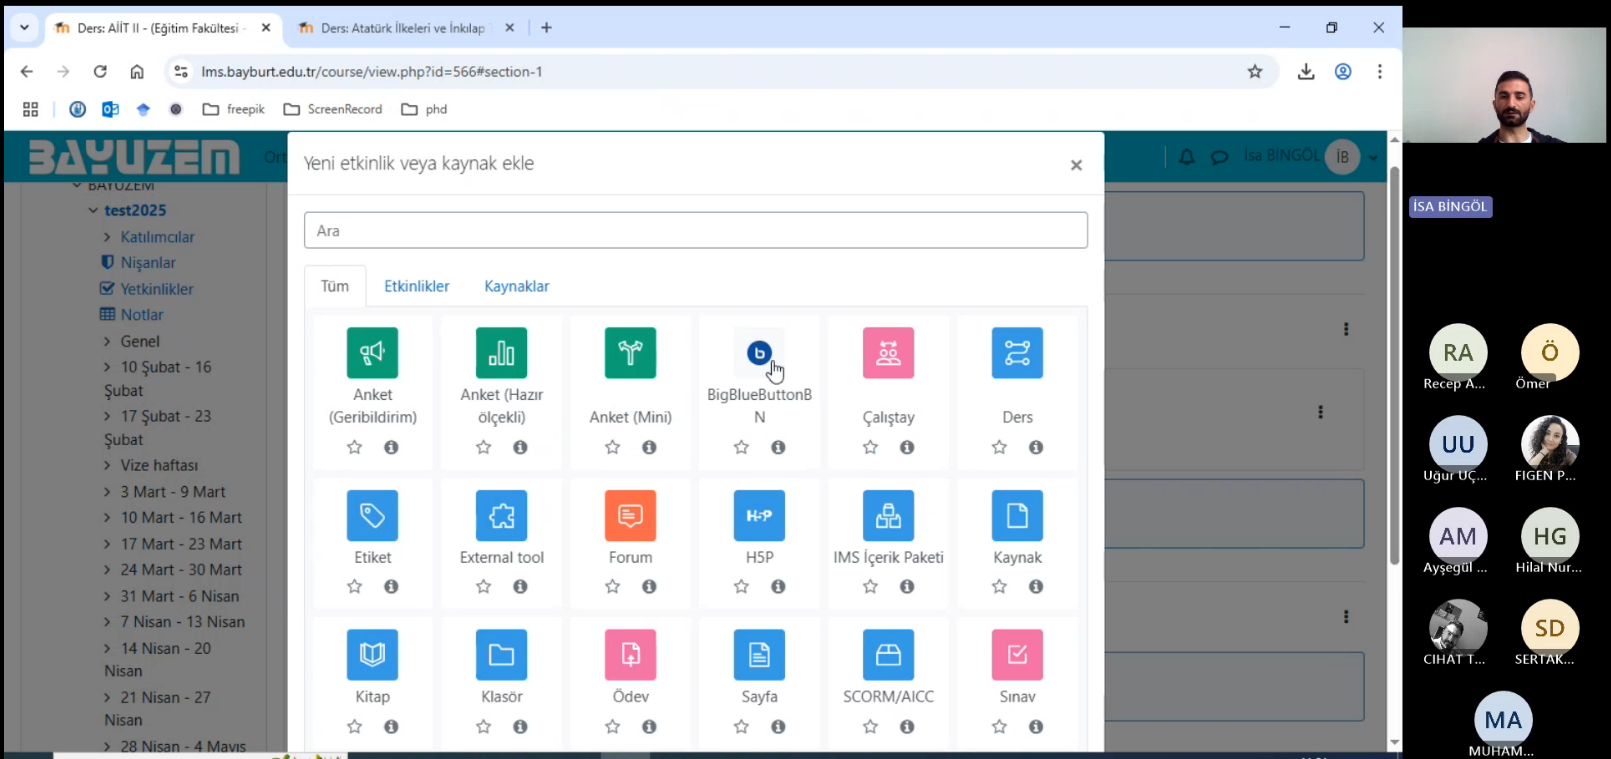
Task: Choose the Forum activity icon
Action: pyautogui.click(x=630, y=516)
